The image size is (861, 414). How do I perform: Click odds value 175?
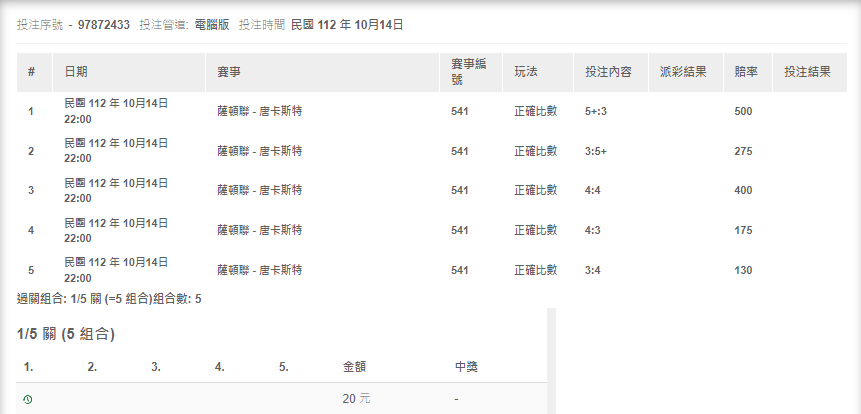[x=743, y=230]
